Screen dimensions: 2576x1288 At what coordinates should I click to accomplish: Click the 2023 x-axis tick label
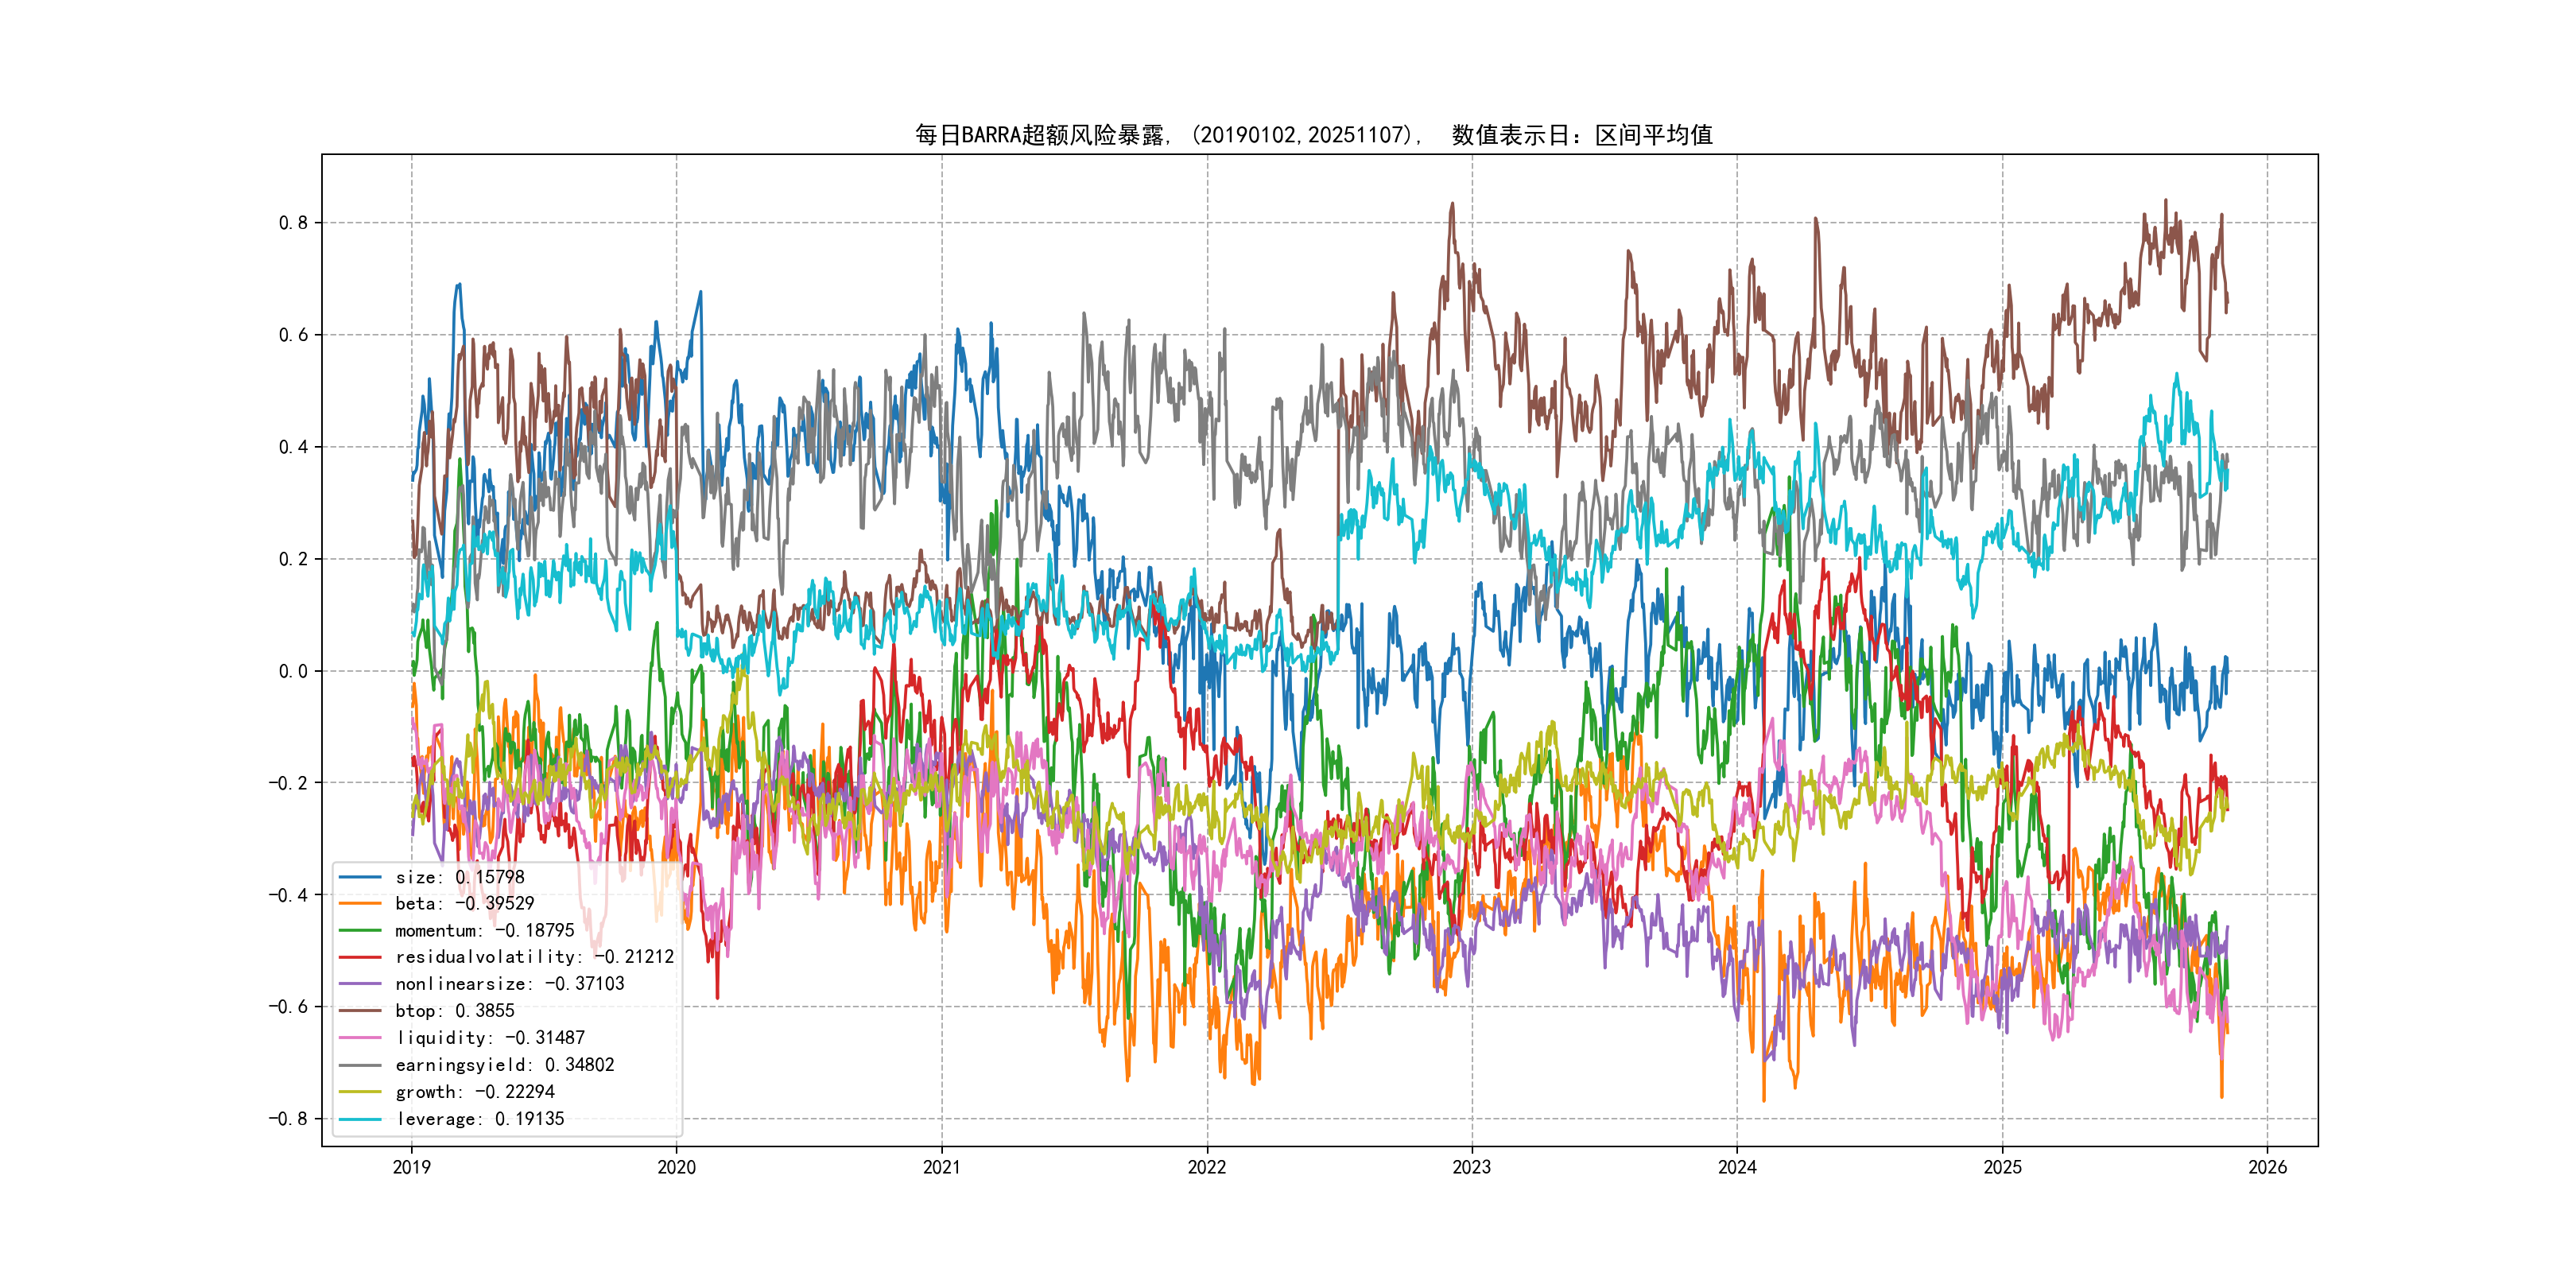[x=1471, y=1167]
